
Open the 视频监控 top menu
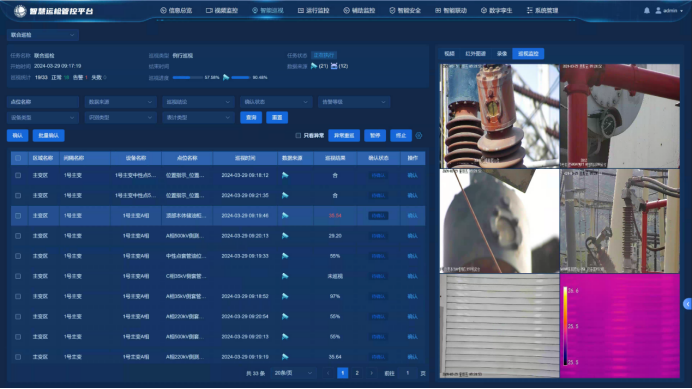(222, 10)
